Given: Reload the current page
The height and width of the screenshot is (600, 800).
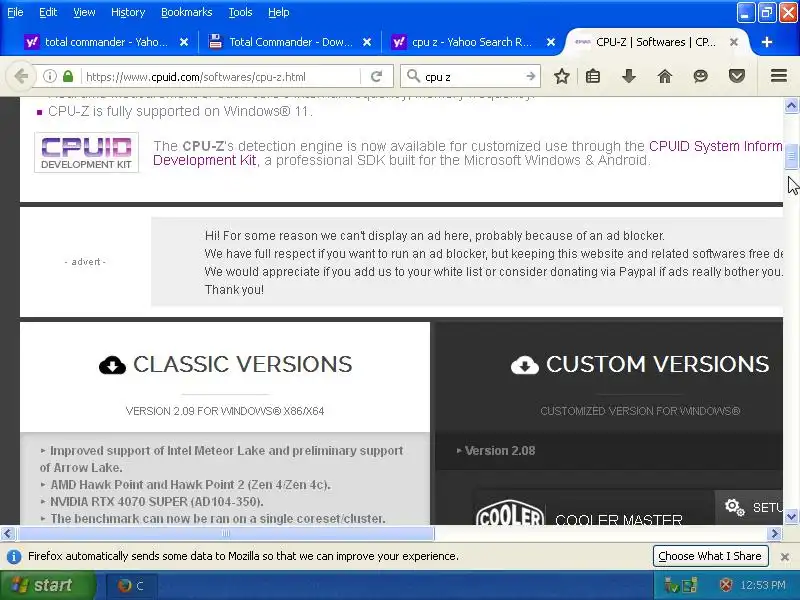Looking at the screenshot, I should click(x=377, y=77).
